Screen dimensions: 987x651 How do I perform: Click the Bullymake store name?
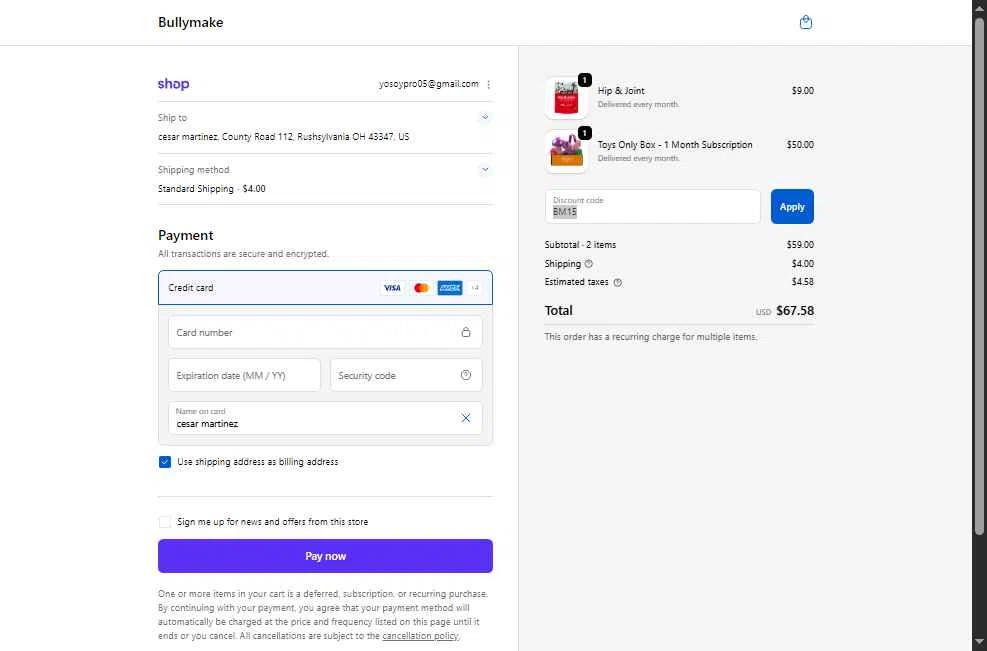point(190,22)
